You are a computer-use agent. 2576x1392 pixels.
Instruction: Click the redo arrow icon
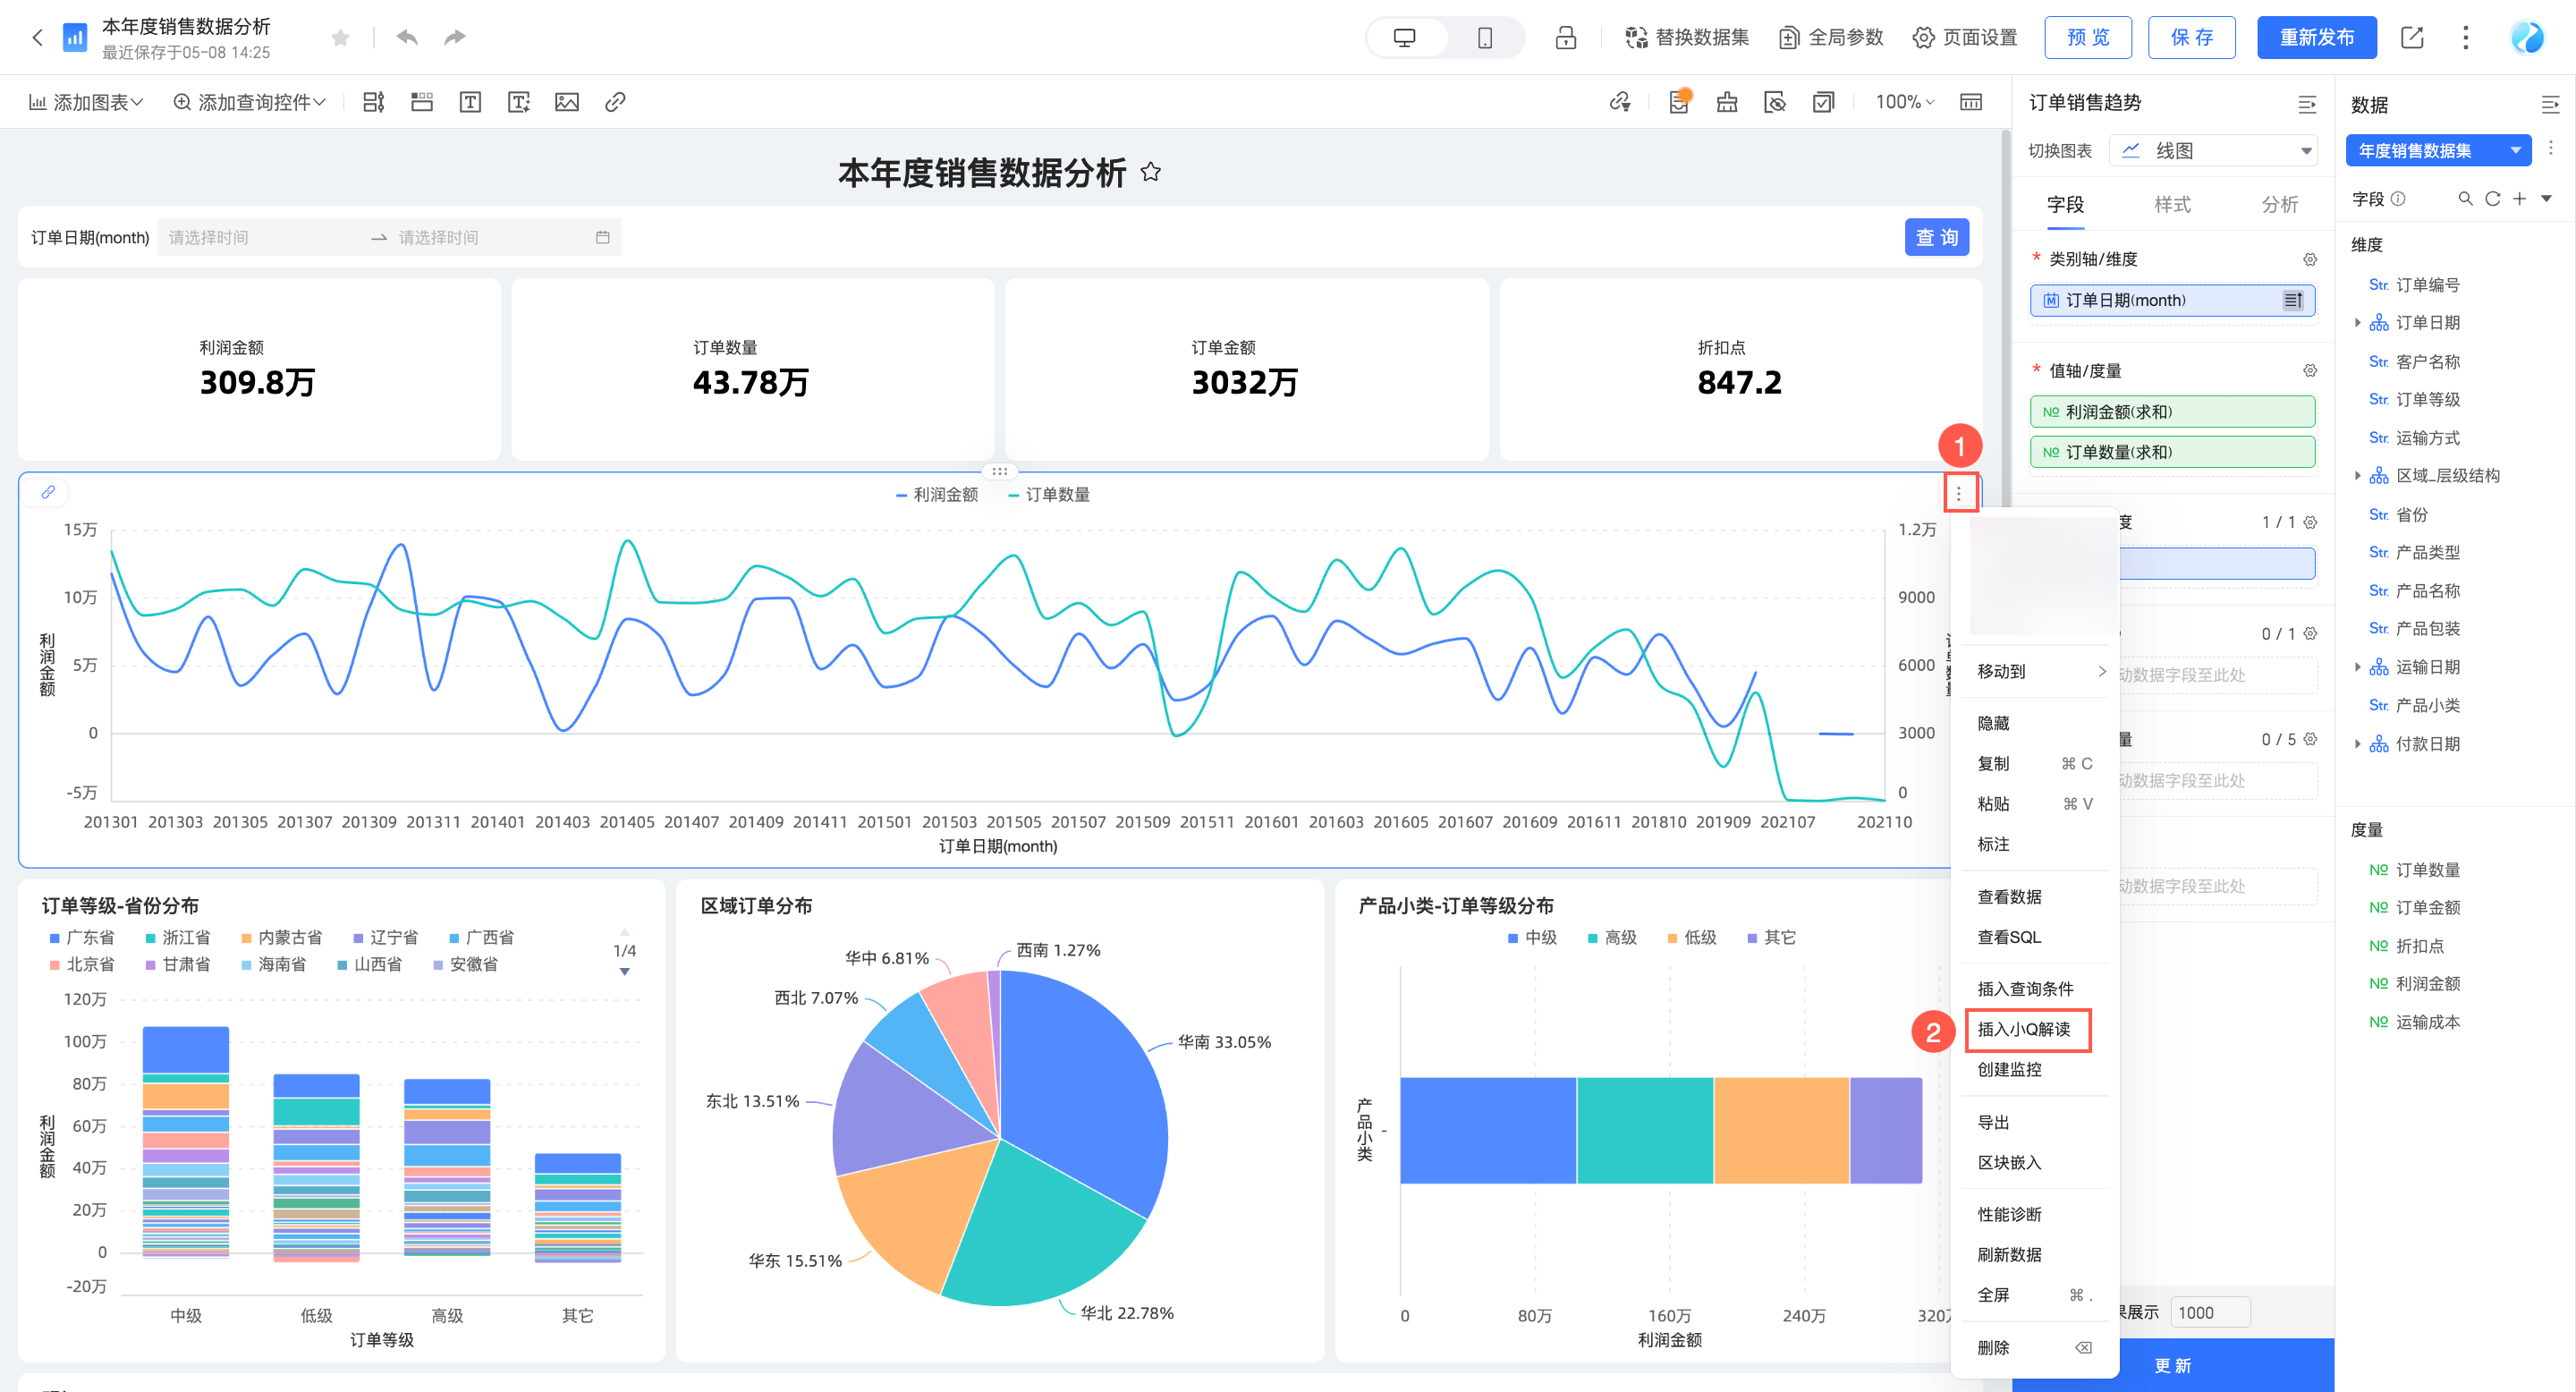pos(455,37)
